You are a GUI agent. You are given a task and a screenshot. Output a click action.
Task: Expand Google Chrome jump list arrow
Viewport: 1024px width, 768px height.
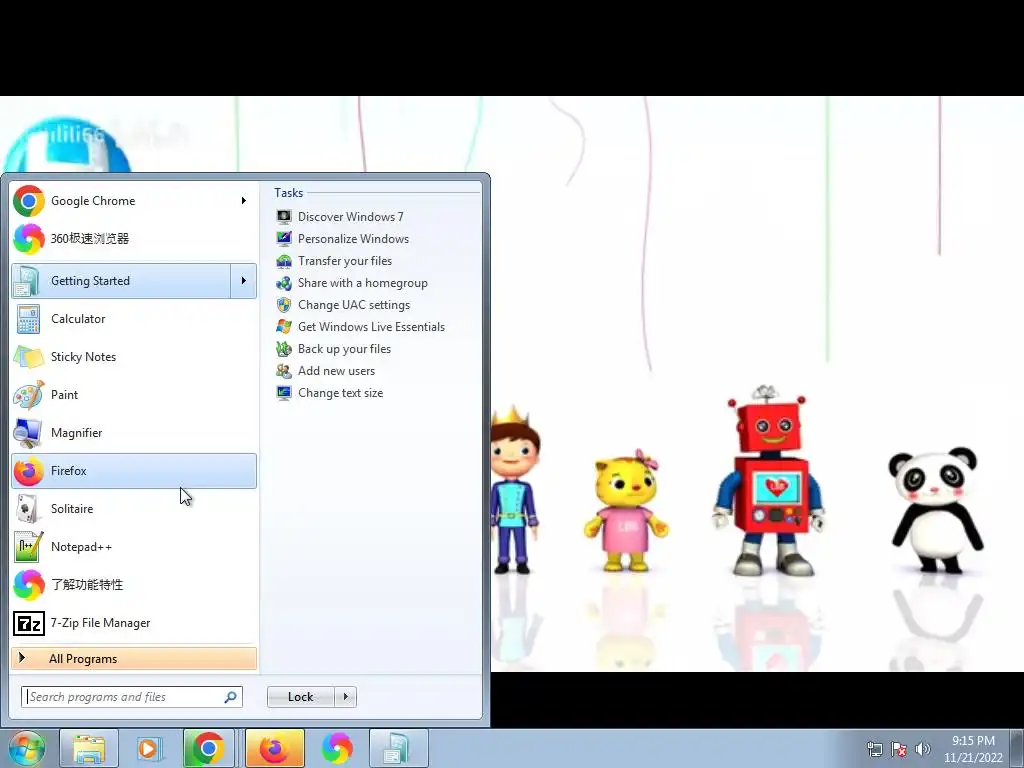point(244,200)
